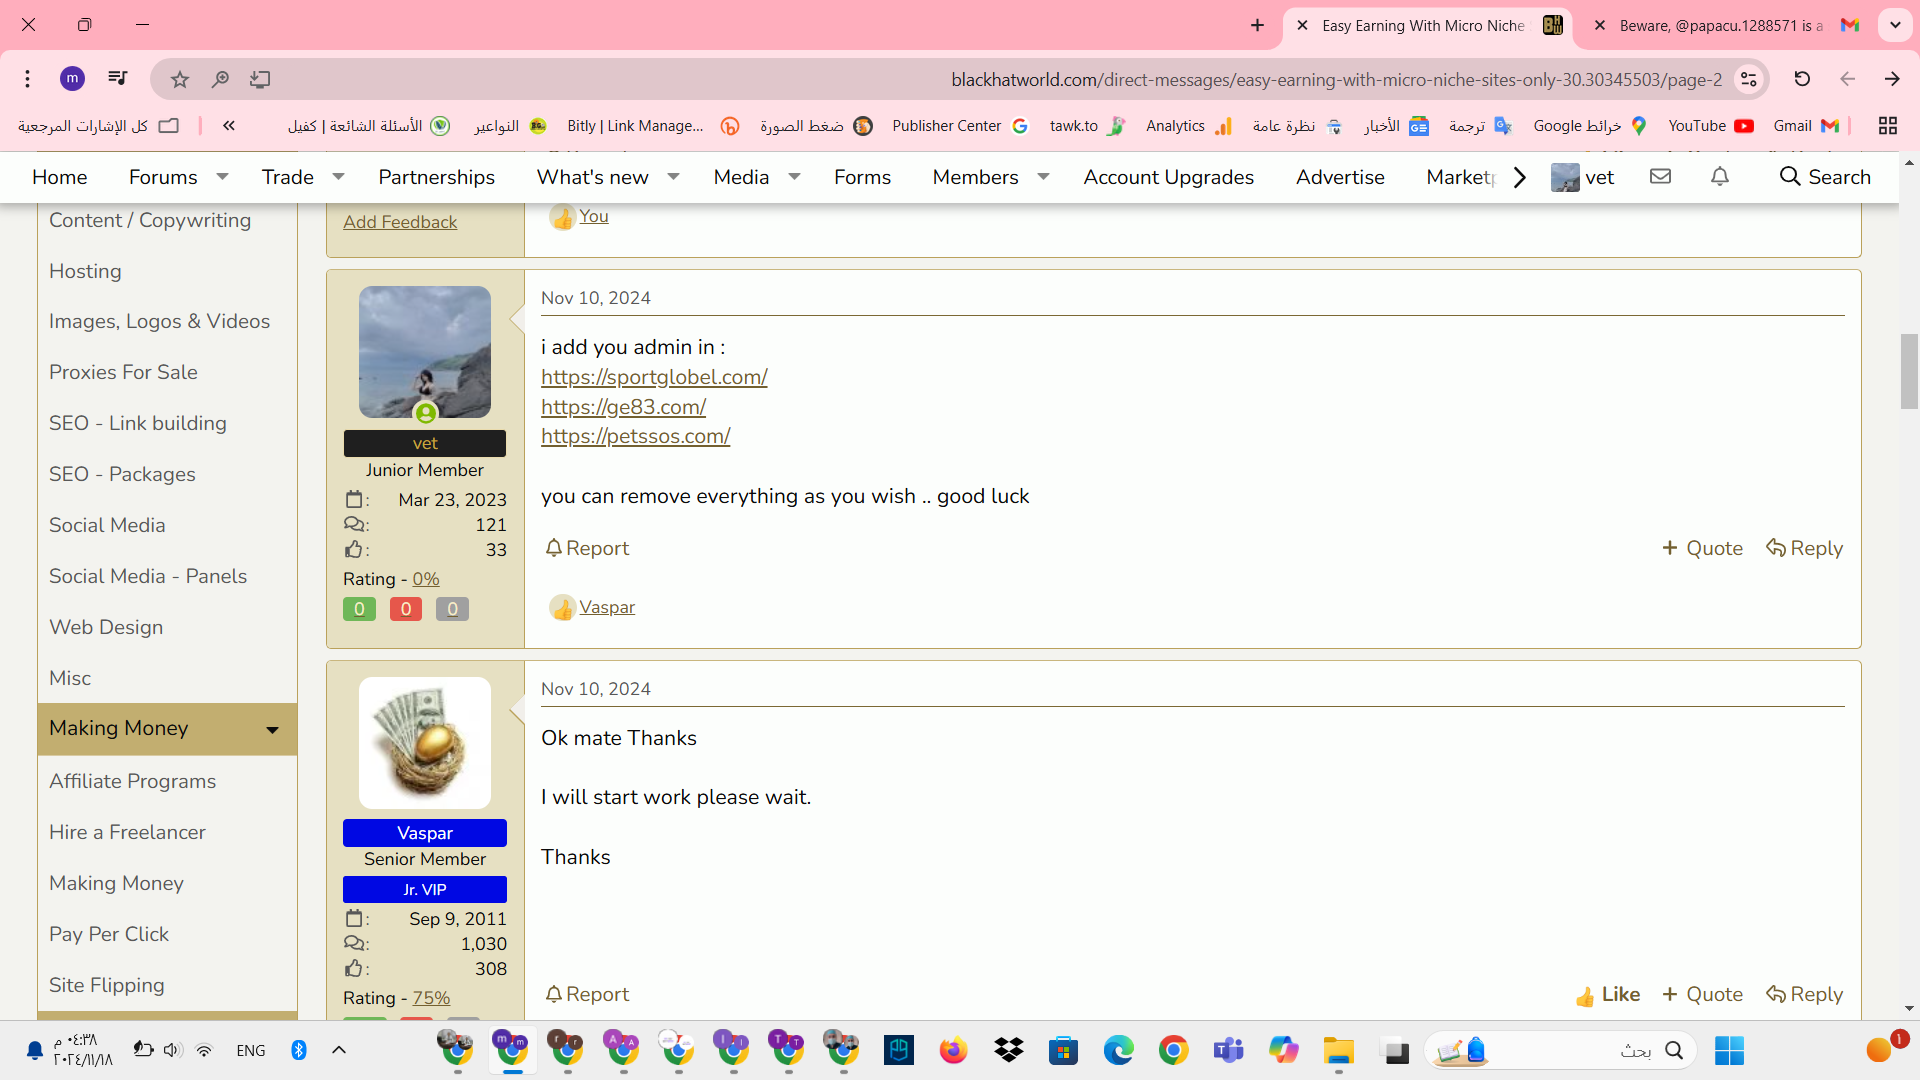View vet's red negative feedback count
Screen dimensions: 1920x1080
pos(406,609)
